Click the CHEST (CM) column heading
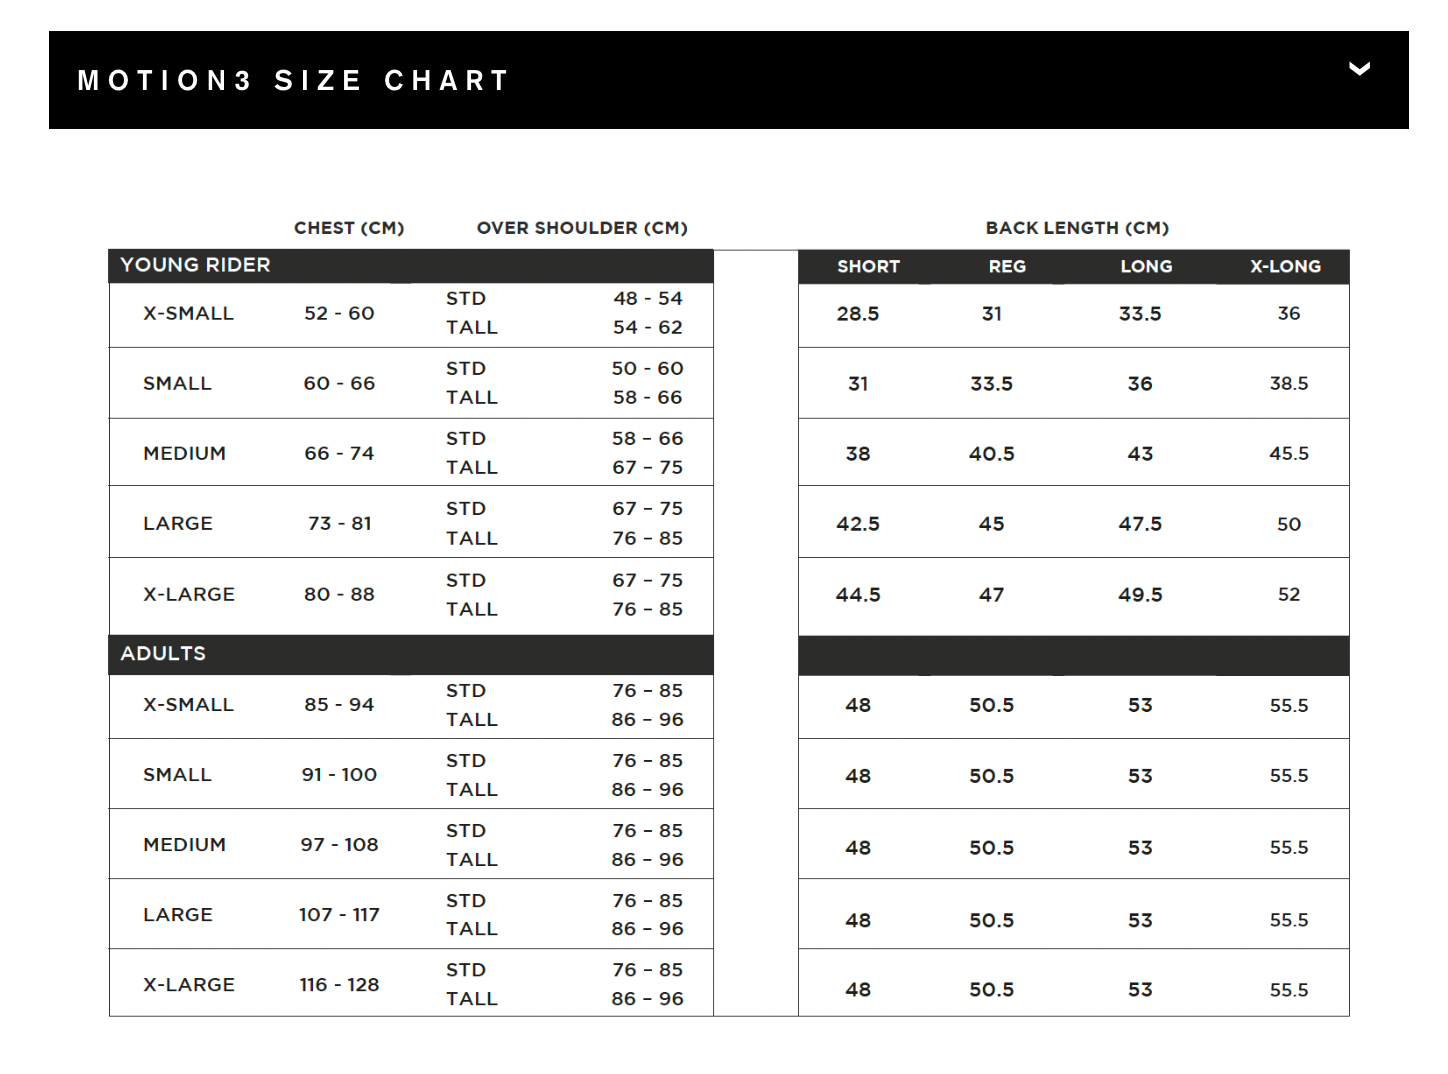The width and height of the screenshot is (1448, 1074). [349, 228]
